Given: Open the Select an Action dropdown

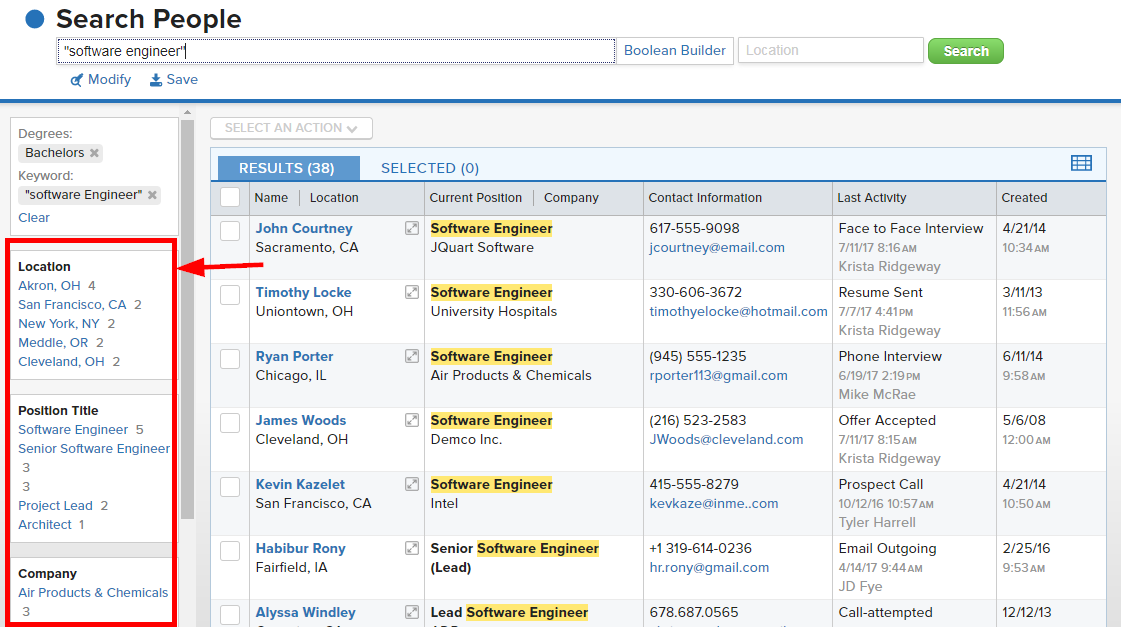Looking at the screenshot, I should [x=291, y=128].
